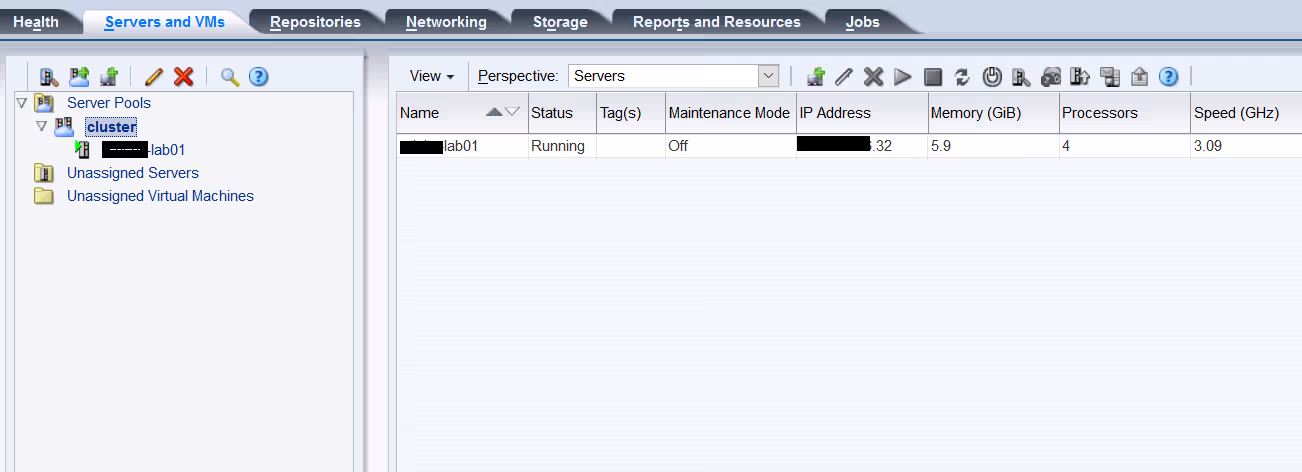Go to the Jobs tab
Screen dimensions: 1302x472
tap(862, 22)
